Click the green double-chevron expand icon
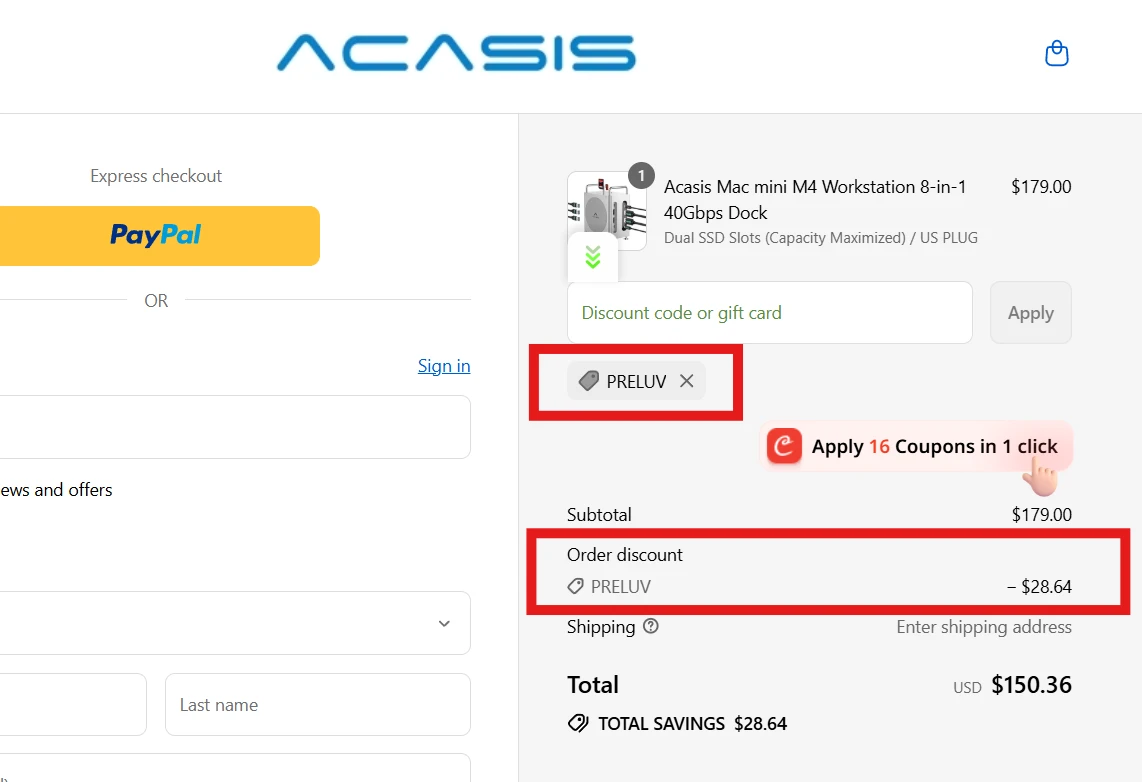This screenshot has height=782, width=1142. 593,257
